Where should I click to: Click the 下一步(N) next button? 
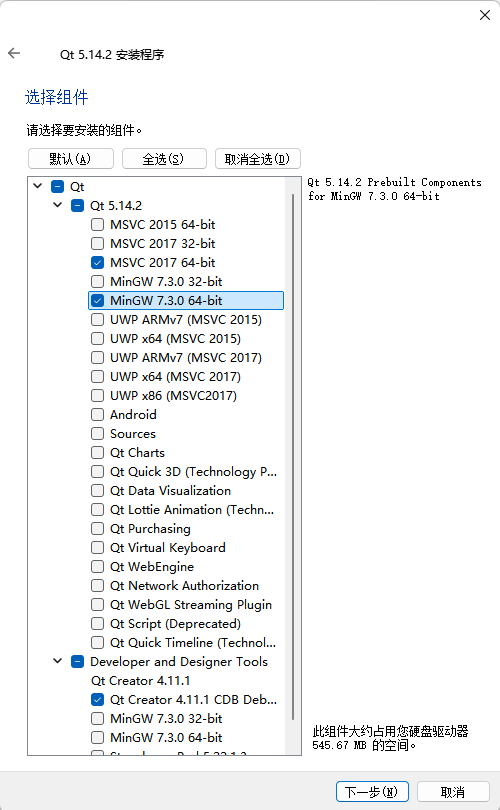pos(372,791)
